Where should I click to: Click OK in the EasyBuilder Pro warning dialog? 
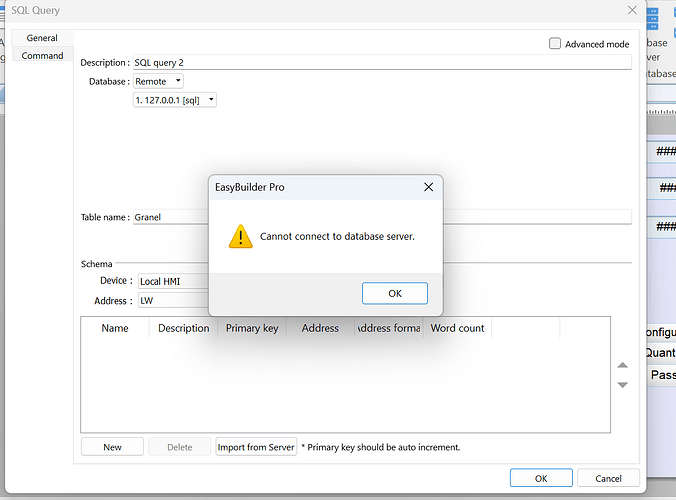tap(394, 294)
